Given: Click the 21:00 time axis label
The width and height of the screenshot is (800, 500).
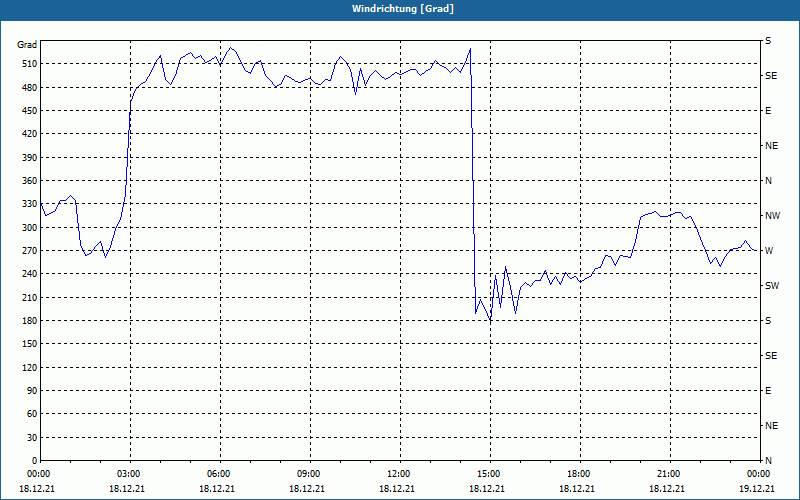Looking at the screenshot, I should pyautogui.click(x=667, y=474).
